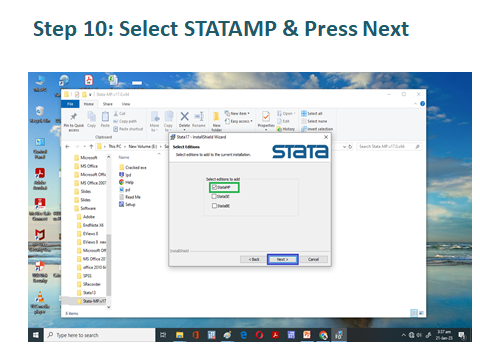Open VLC media player desktop icon
The width and height of the screenshot is (480, 360).
pos(40,302)
